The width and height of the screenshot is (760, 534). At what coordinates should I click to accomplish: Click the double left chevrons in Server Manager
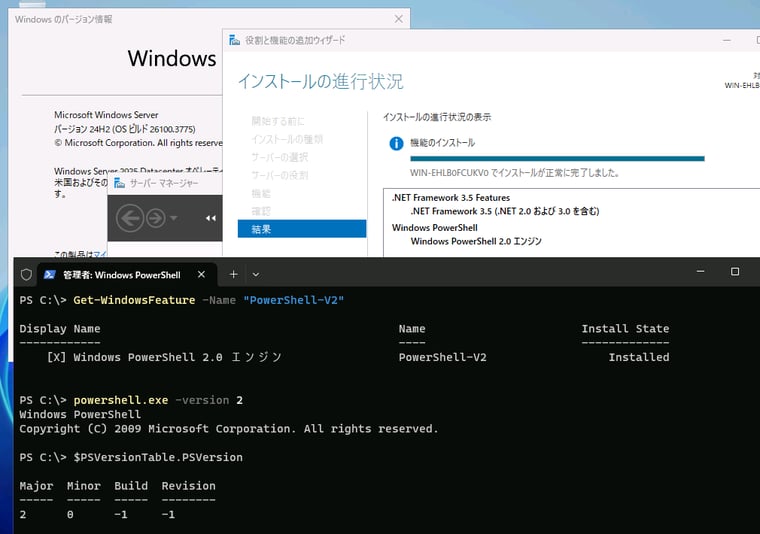coord(210,218)
